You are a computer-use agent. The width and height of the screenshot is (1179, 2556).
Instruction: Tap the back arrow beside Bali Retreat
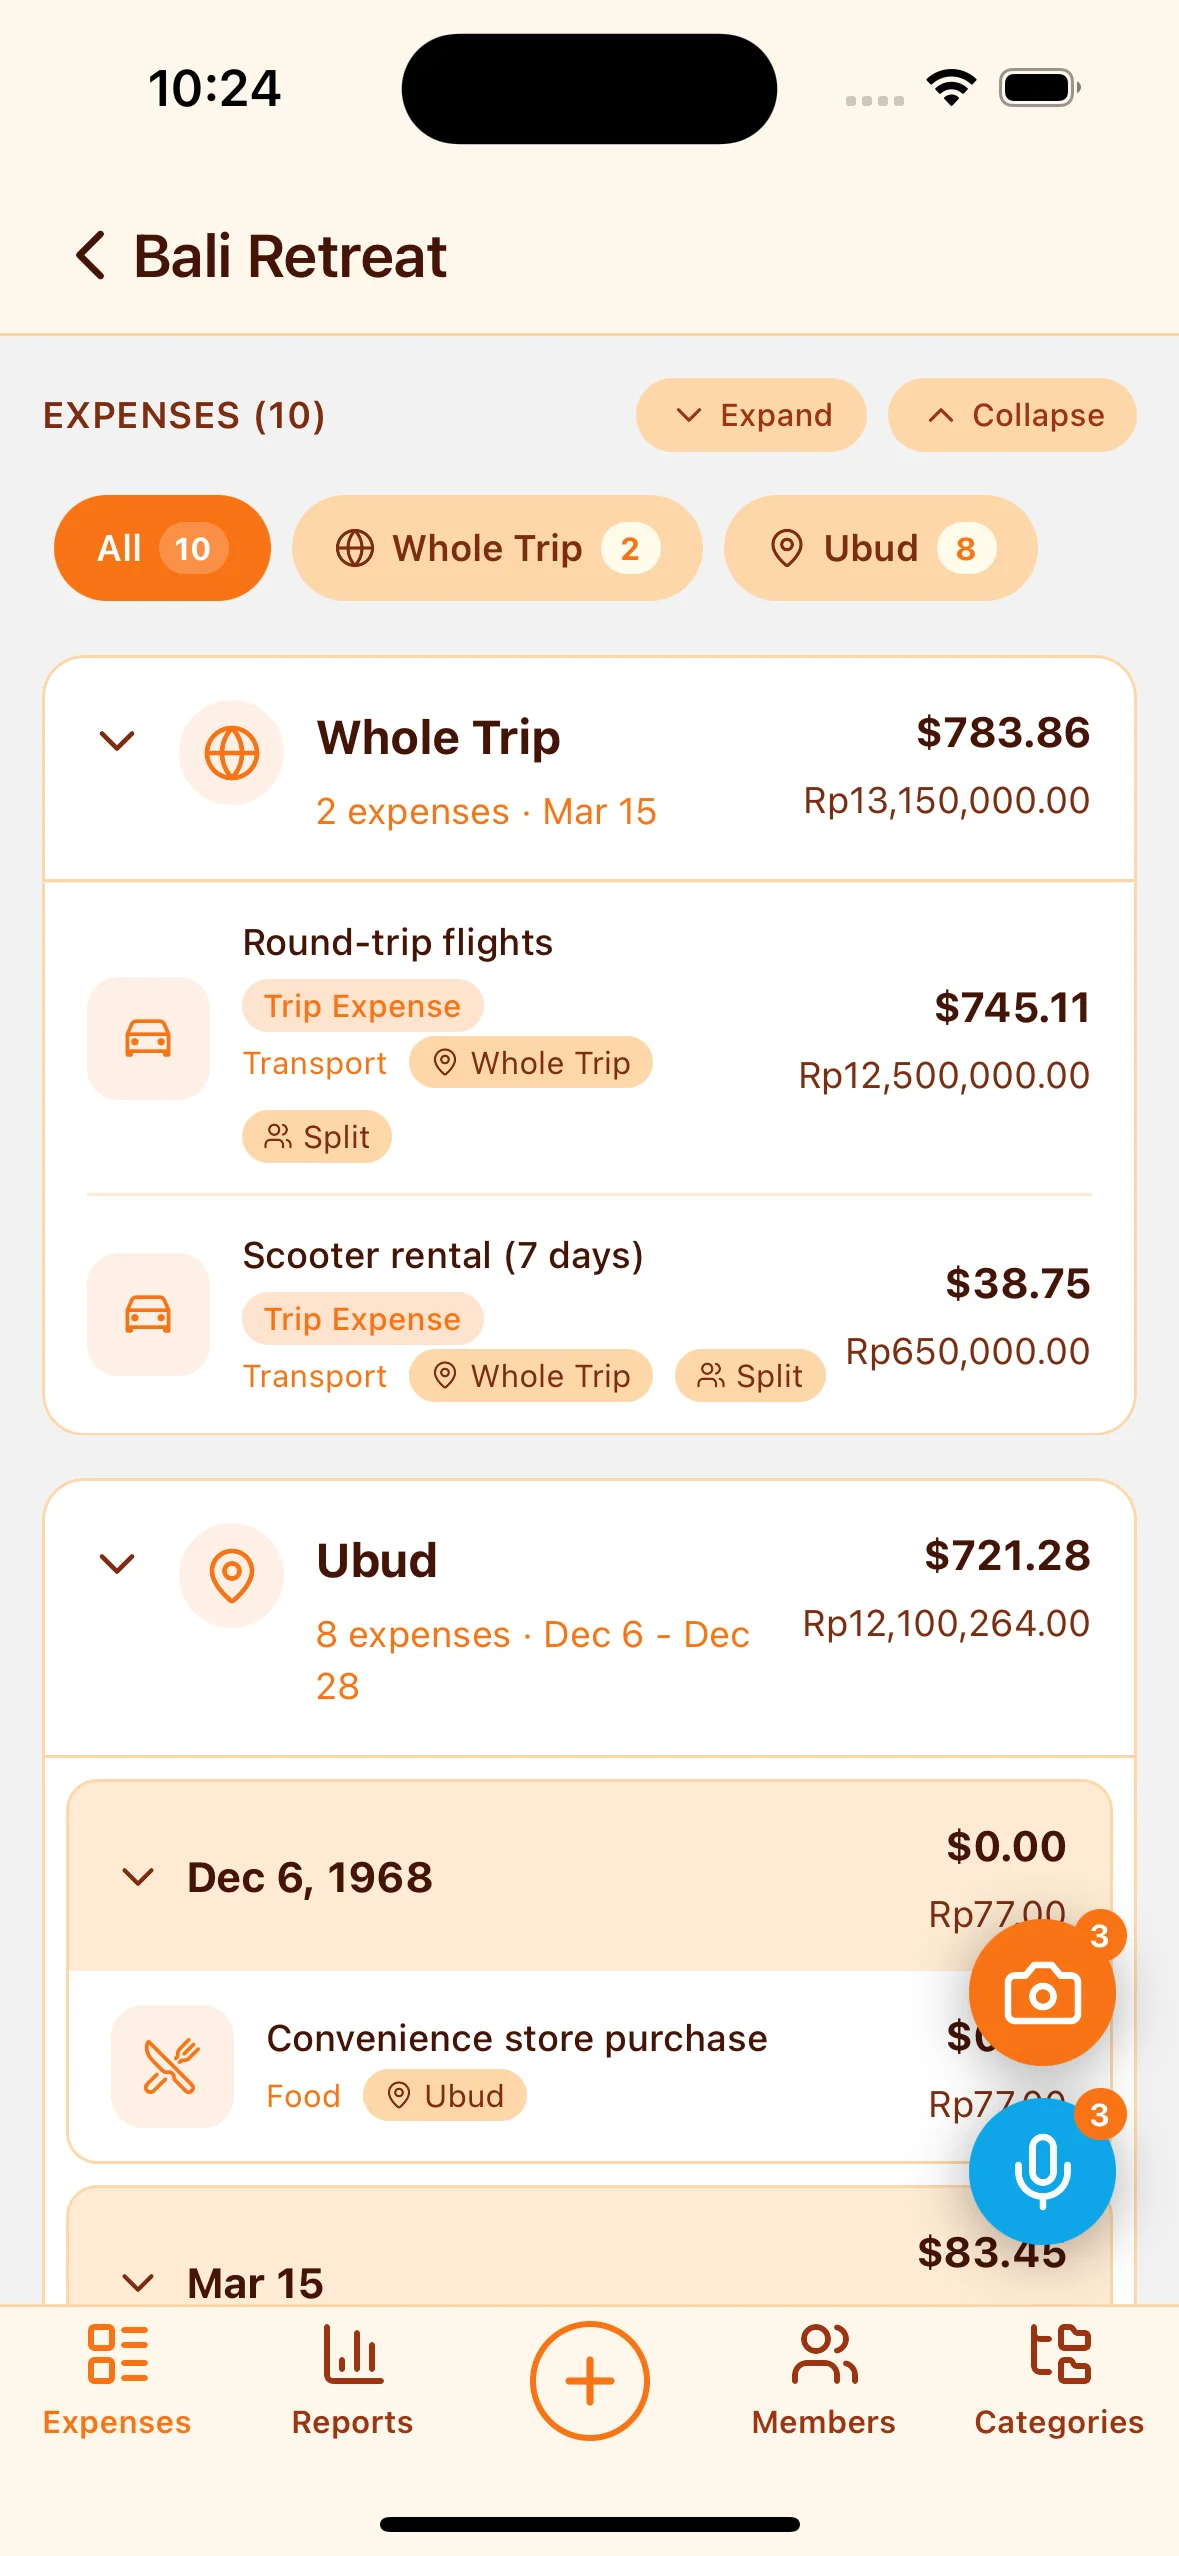91,256
